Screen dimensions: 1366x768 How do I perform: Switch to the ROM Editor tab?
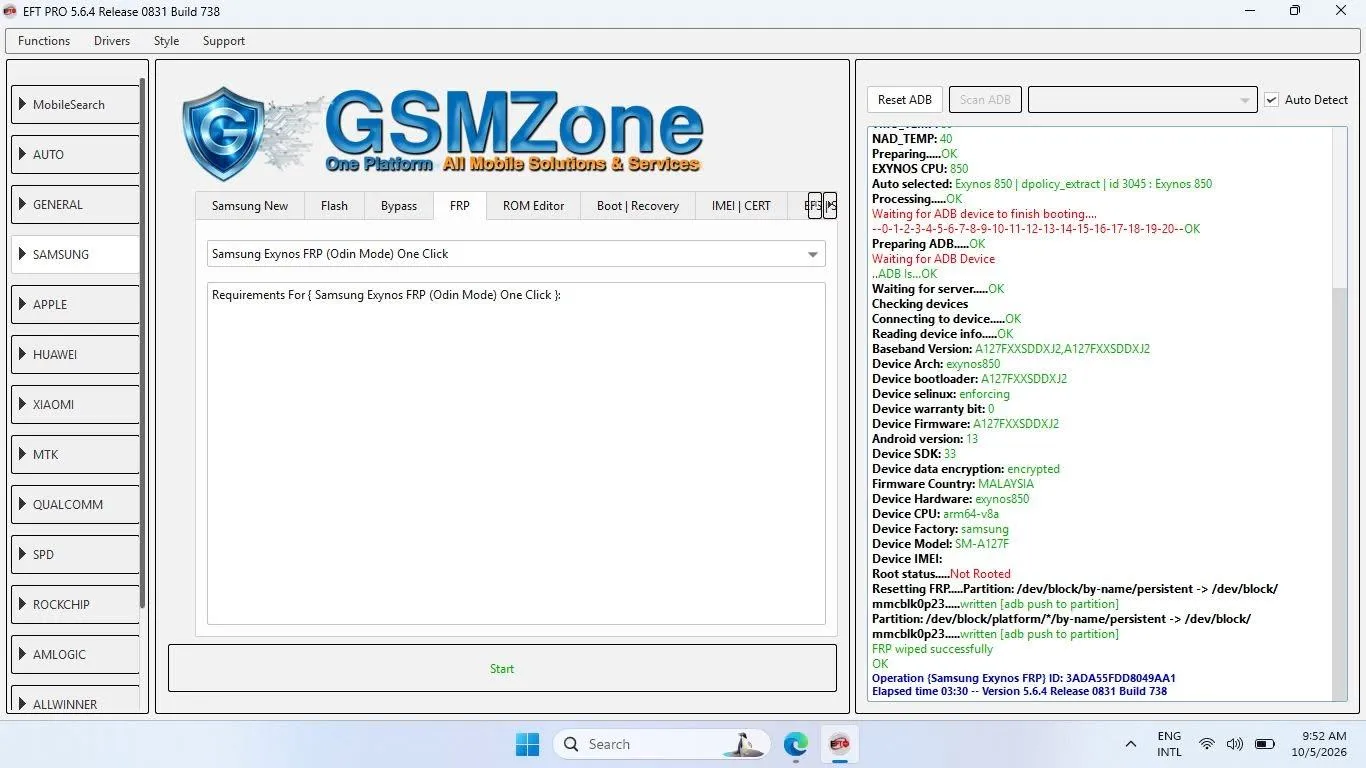click(533, 206)
